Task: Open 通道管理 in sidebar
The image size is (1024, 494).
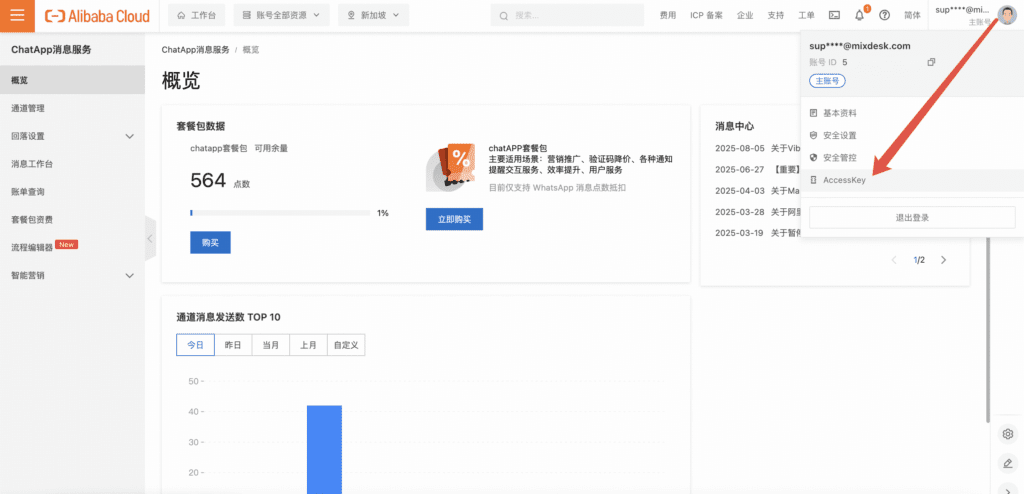Action: pos(28,108)
